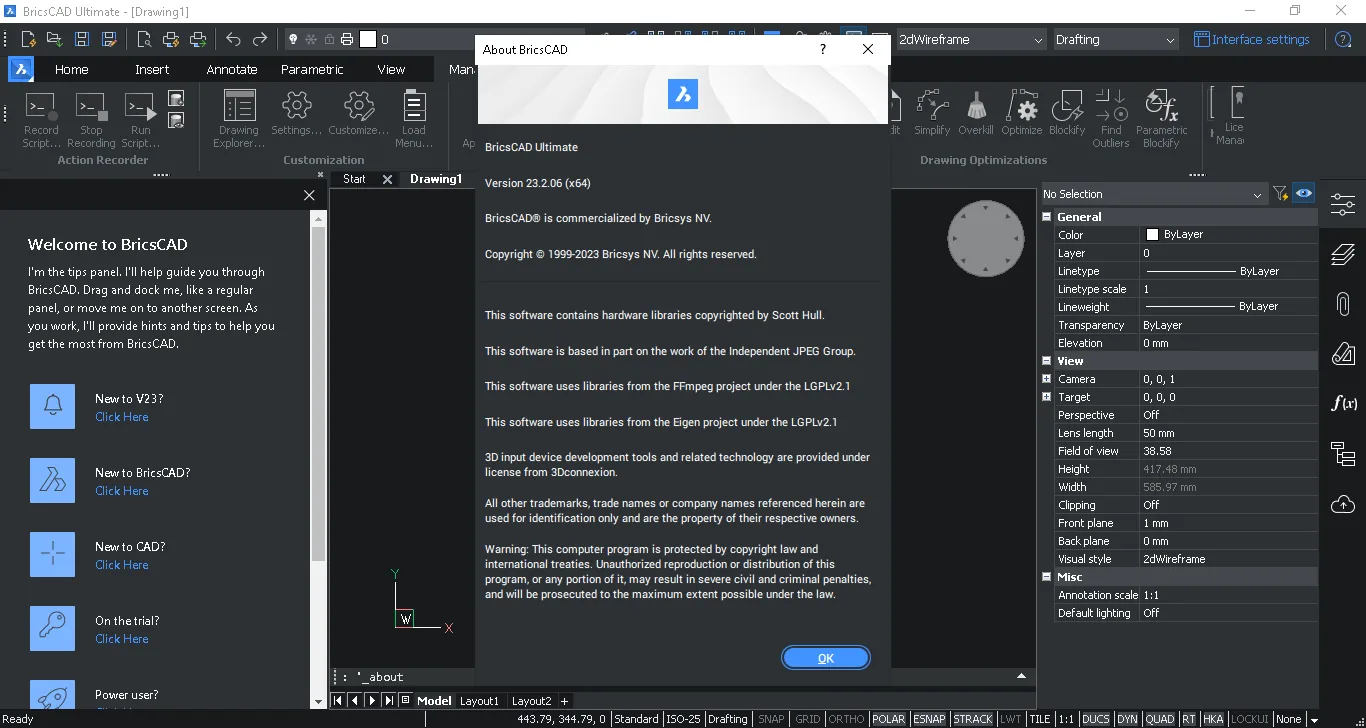Click the Open drawing folder icon
1366x728 pixels.
55,40
